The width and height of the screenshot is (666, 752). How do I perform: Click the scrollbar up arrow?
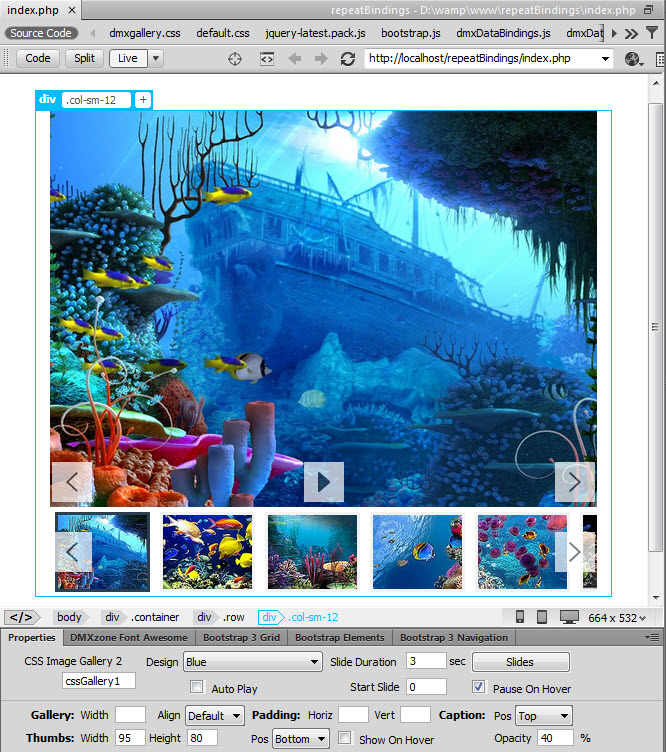point(655,83)
